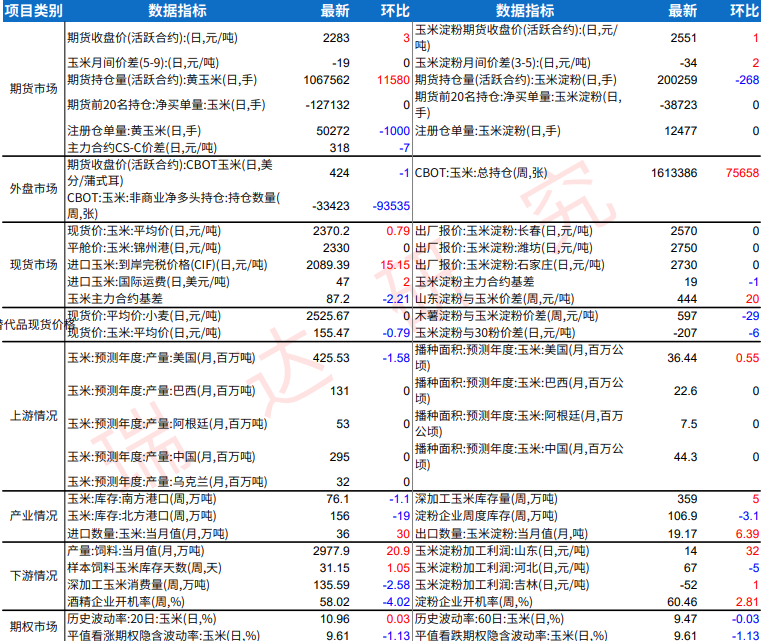Click the value 9.47 60-day historical volatility

685,619
